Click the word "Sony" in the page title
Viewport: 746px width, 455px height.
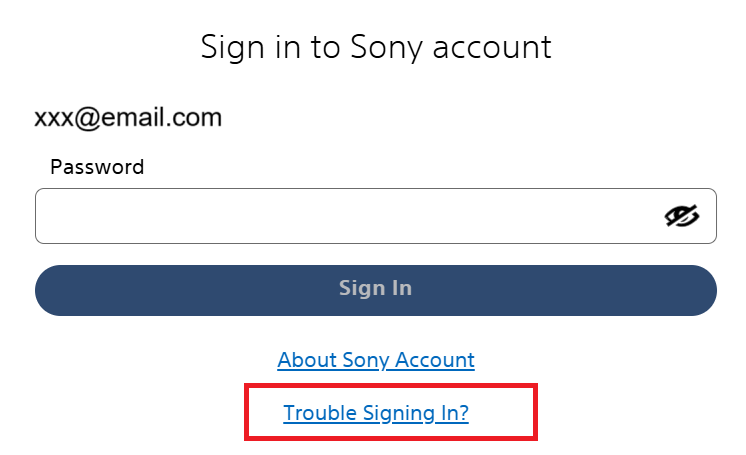click(x=387, y=47)
